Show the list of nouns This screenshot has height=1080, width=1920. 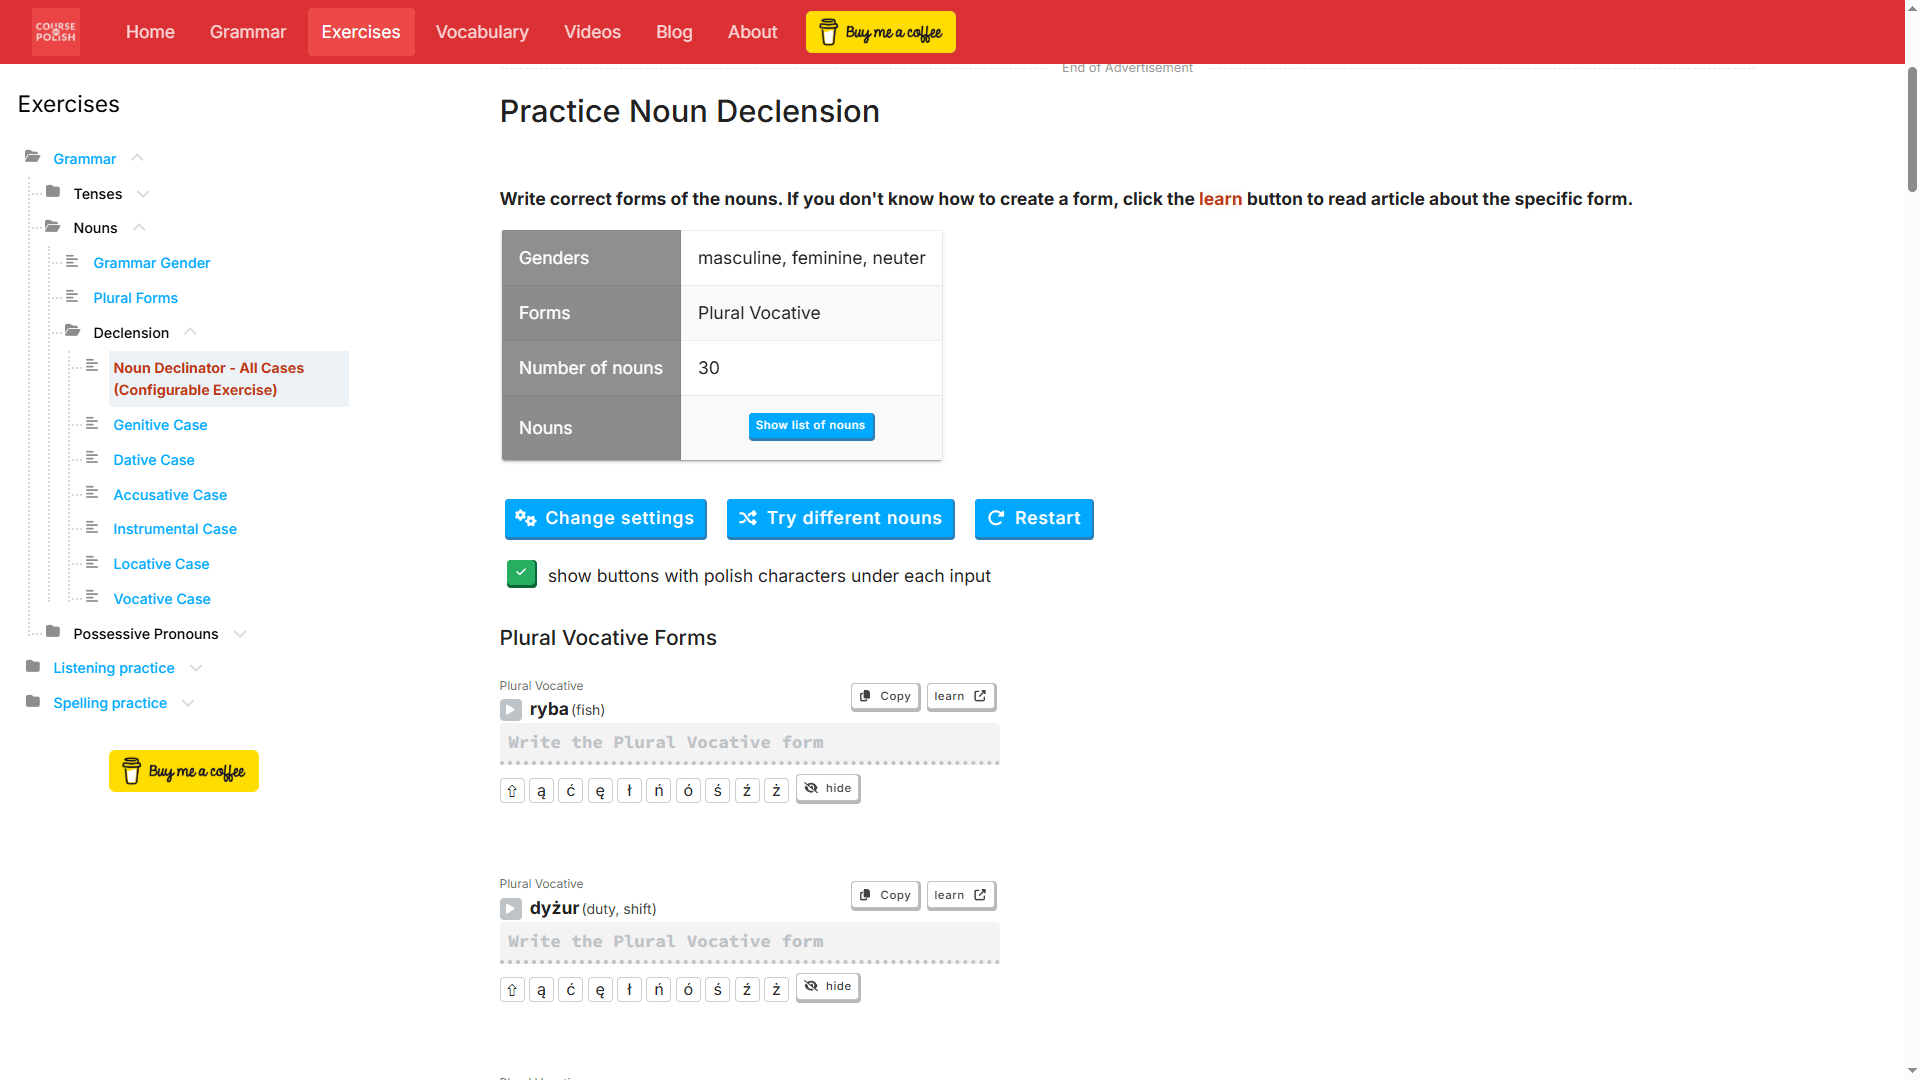pos(811,426)
